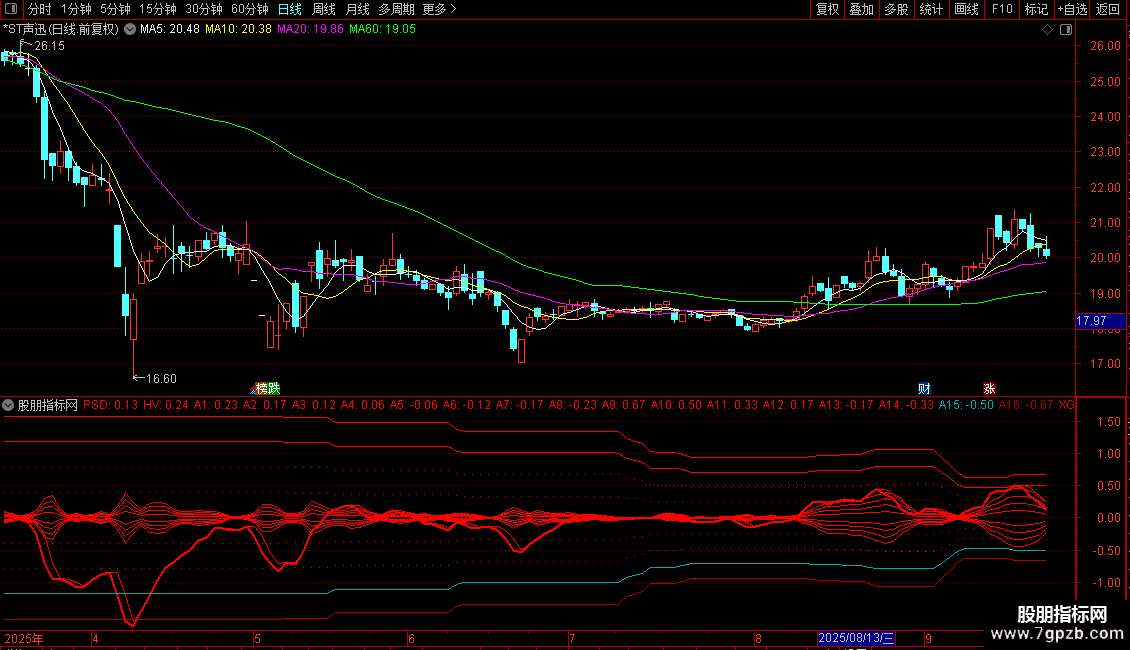
Task: Select the 日线 daily chart tab
Action: [290, 9]
